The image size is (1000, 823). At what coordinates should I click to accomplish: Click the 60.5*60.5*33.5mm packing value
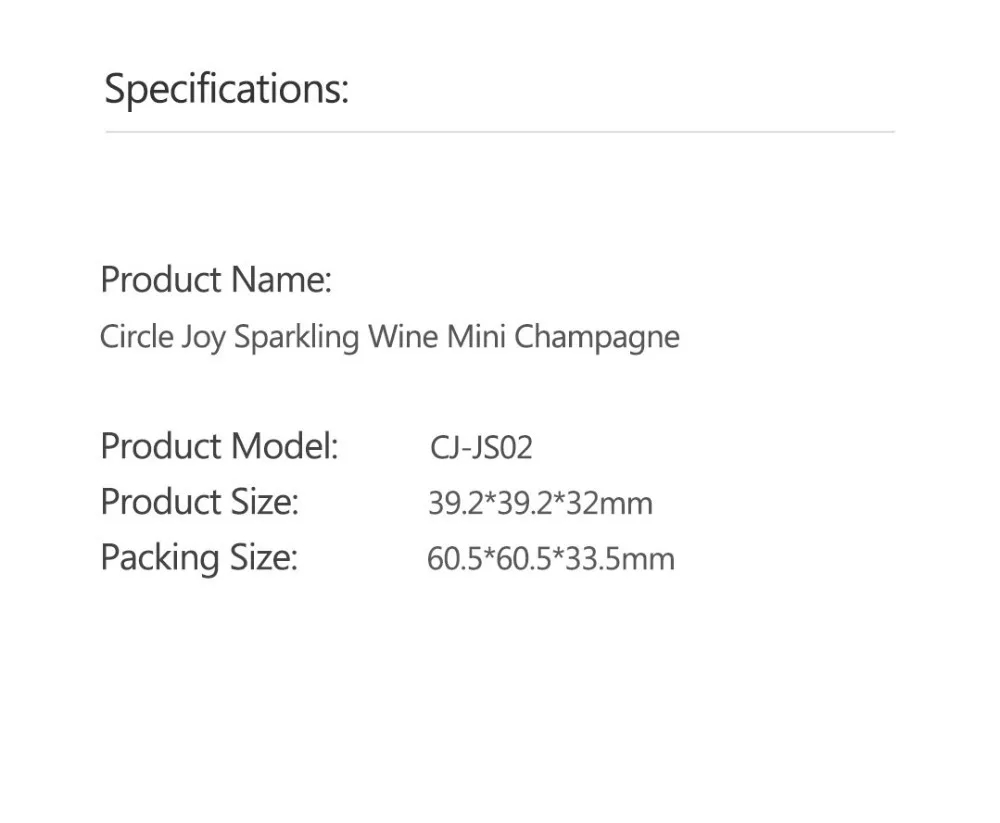coord(551,560)
